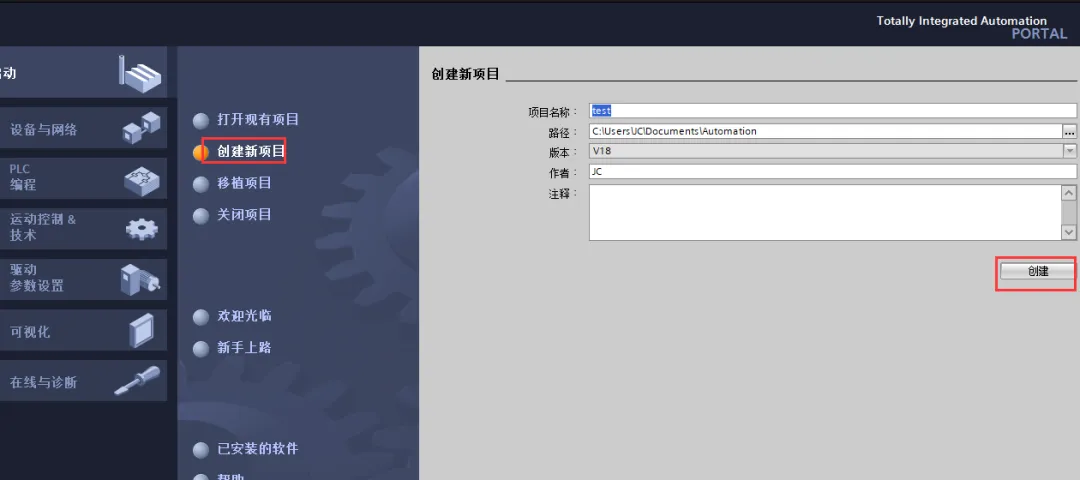Viewport: 1080px width, 480px height.
Task: Click the 创建新项目 heading text
Action: coord(465,74)
